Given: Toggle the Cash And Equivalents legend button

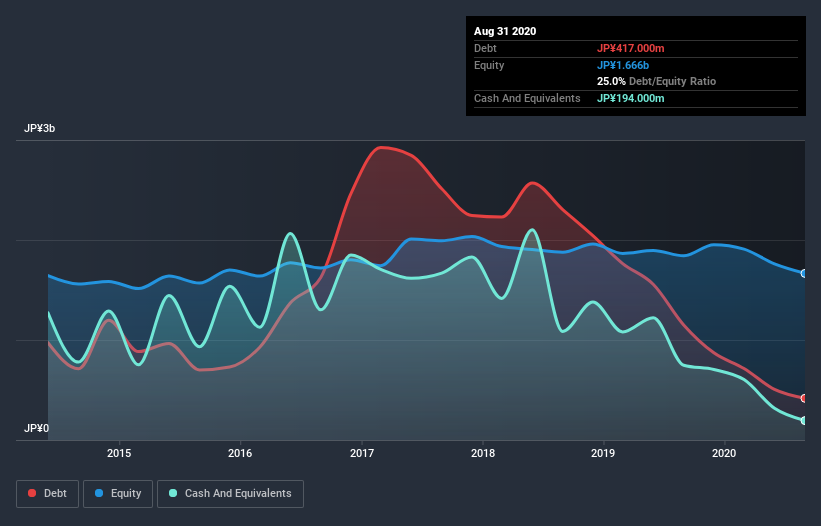Looking at the screenshot, I should (x=230, y=494).
